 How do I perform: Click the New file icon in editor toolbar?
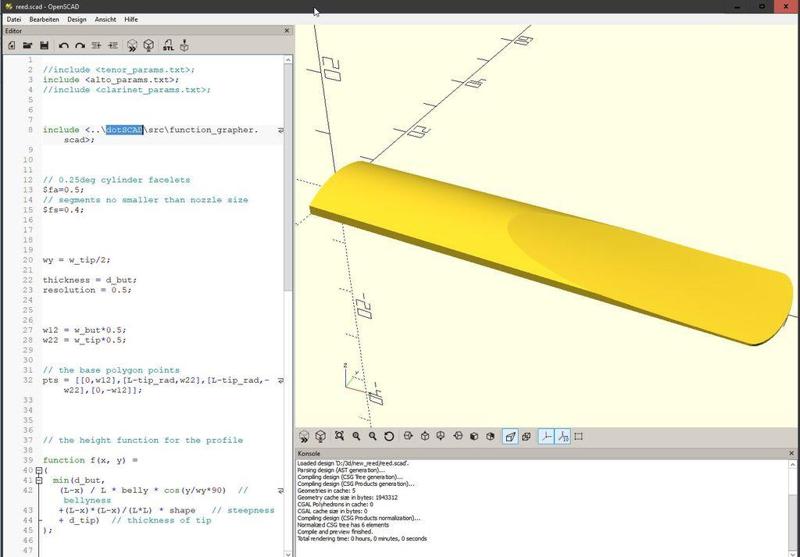point(11,46)
